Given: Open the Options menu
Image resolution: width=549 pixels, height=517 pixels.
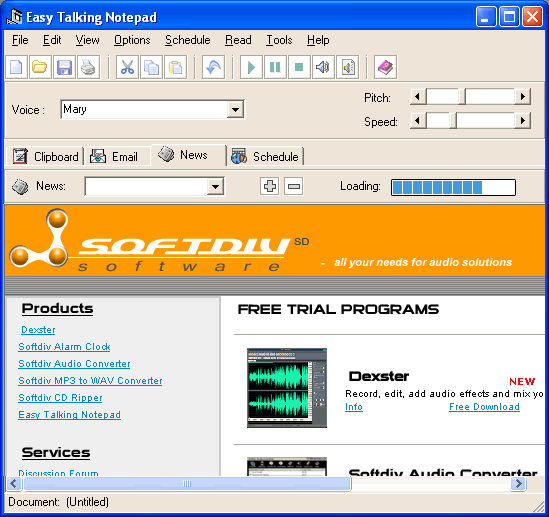Looking at the screenshot, I should 132,40.
